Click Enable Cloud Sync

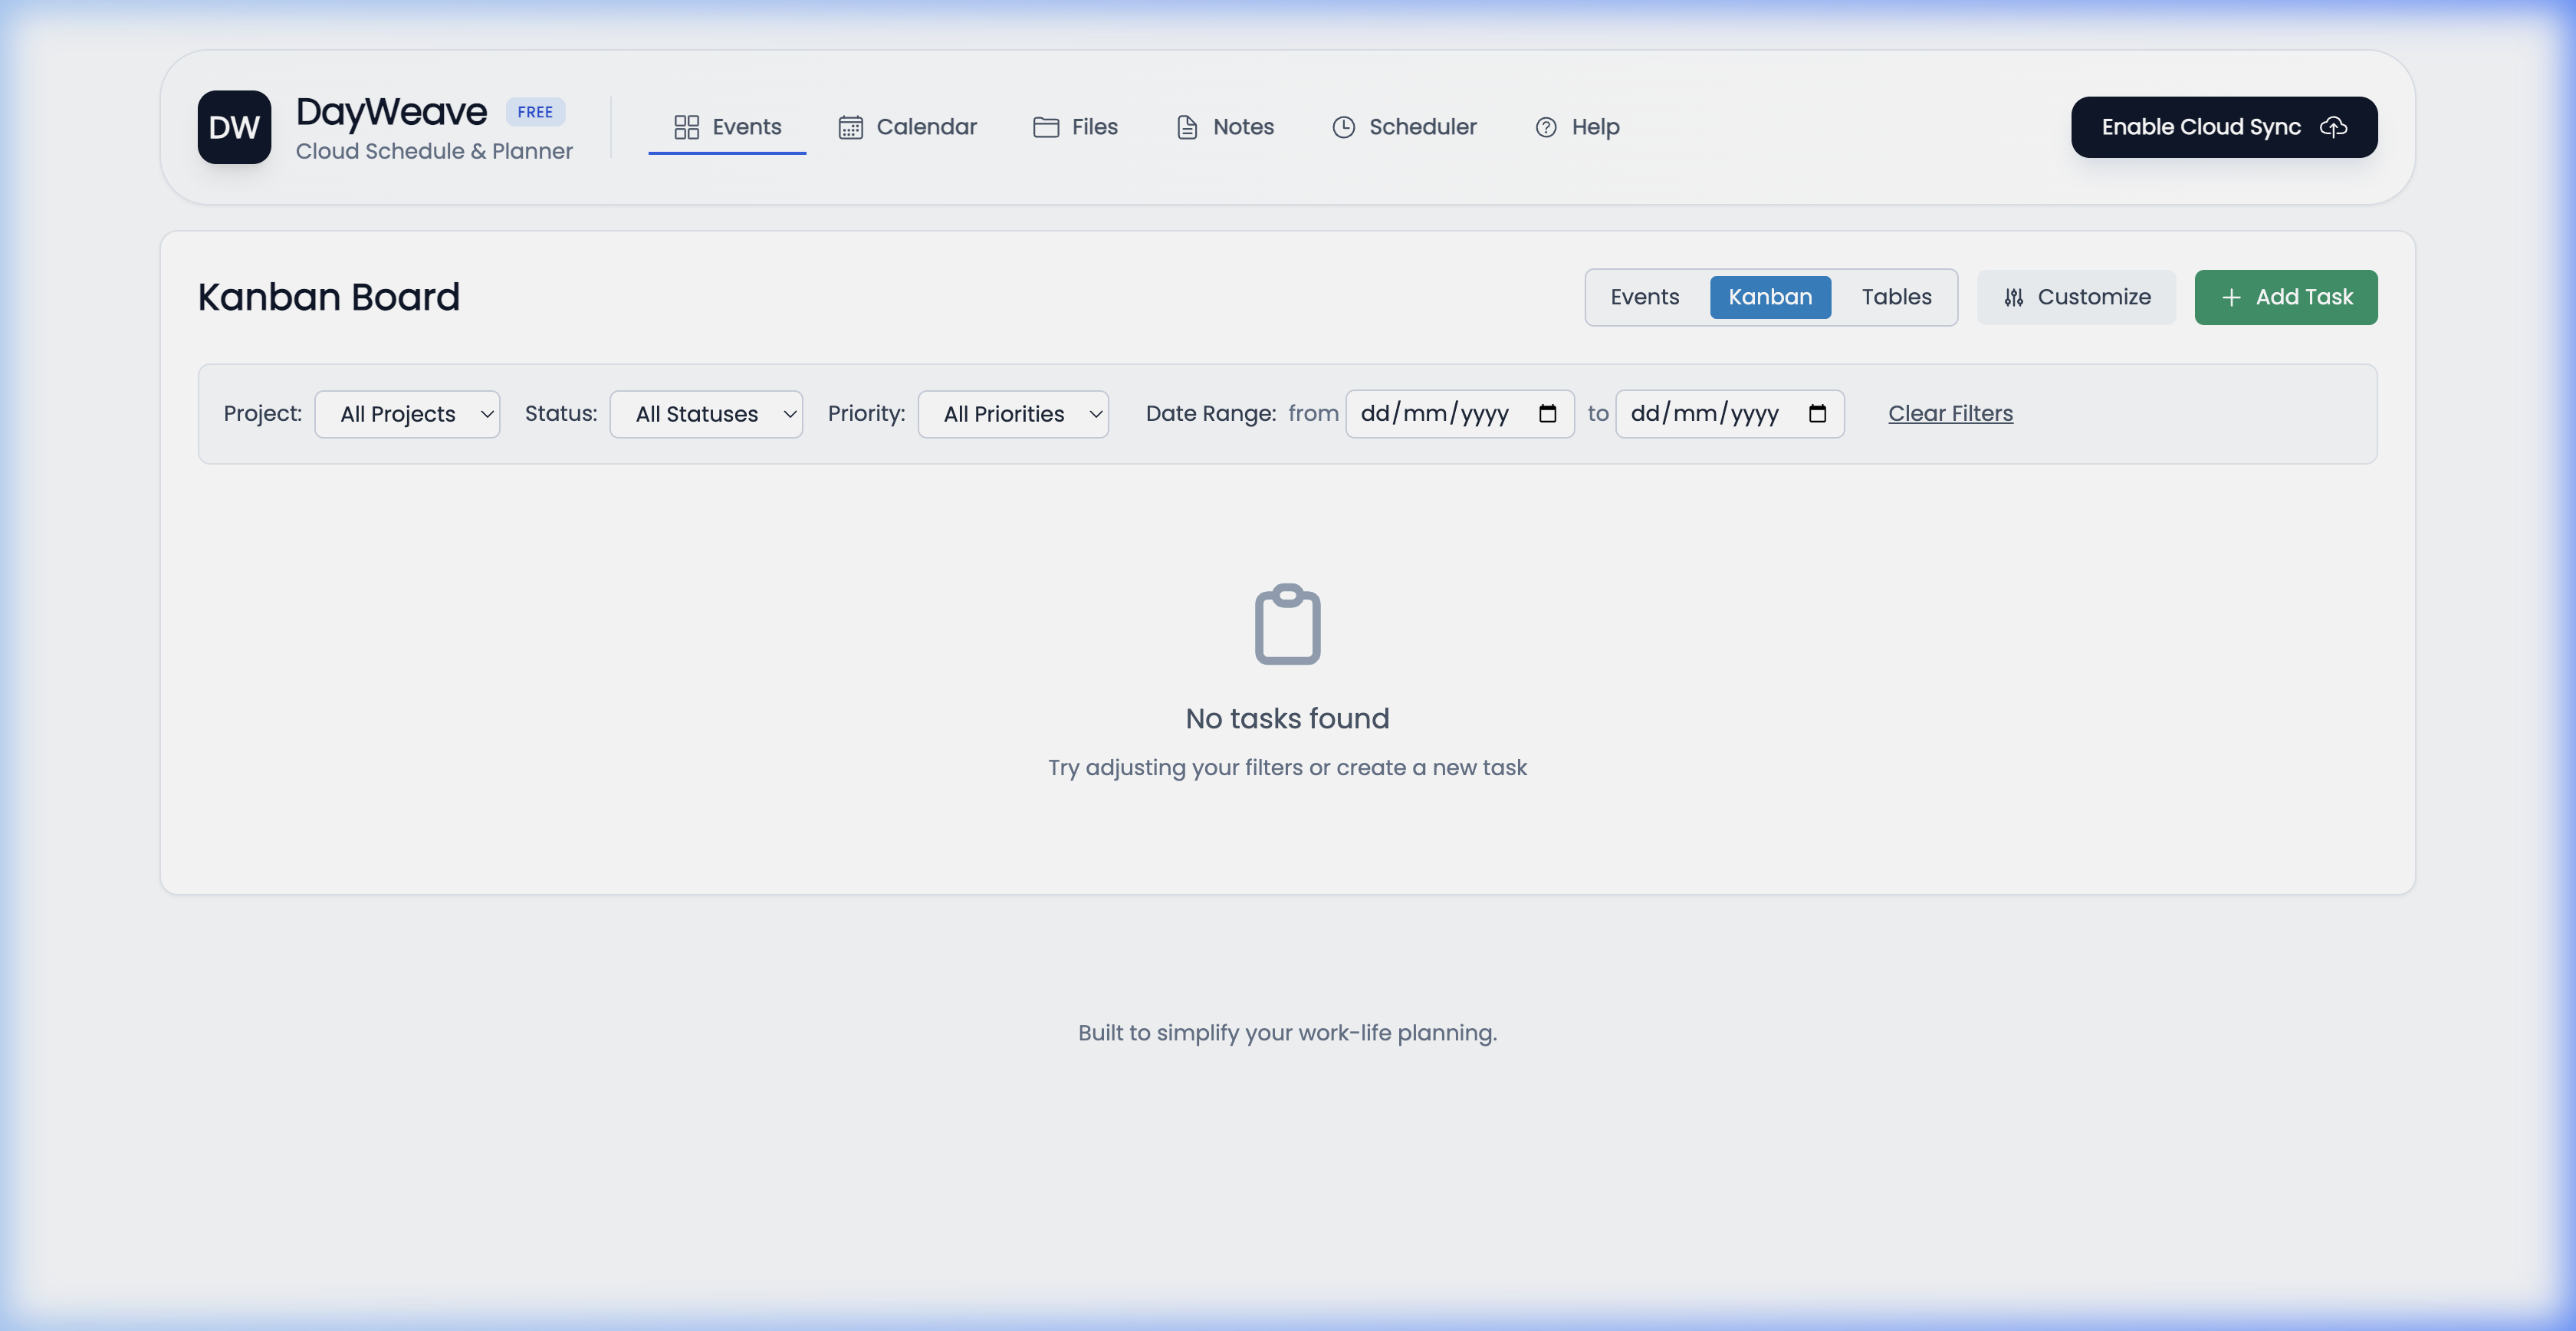[x=2223, y=127]
